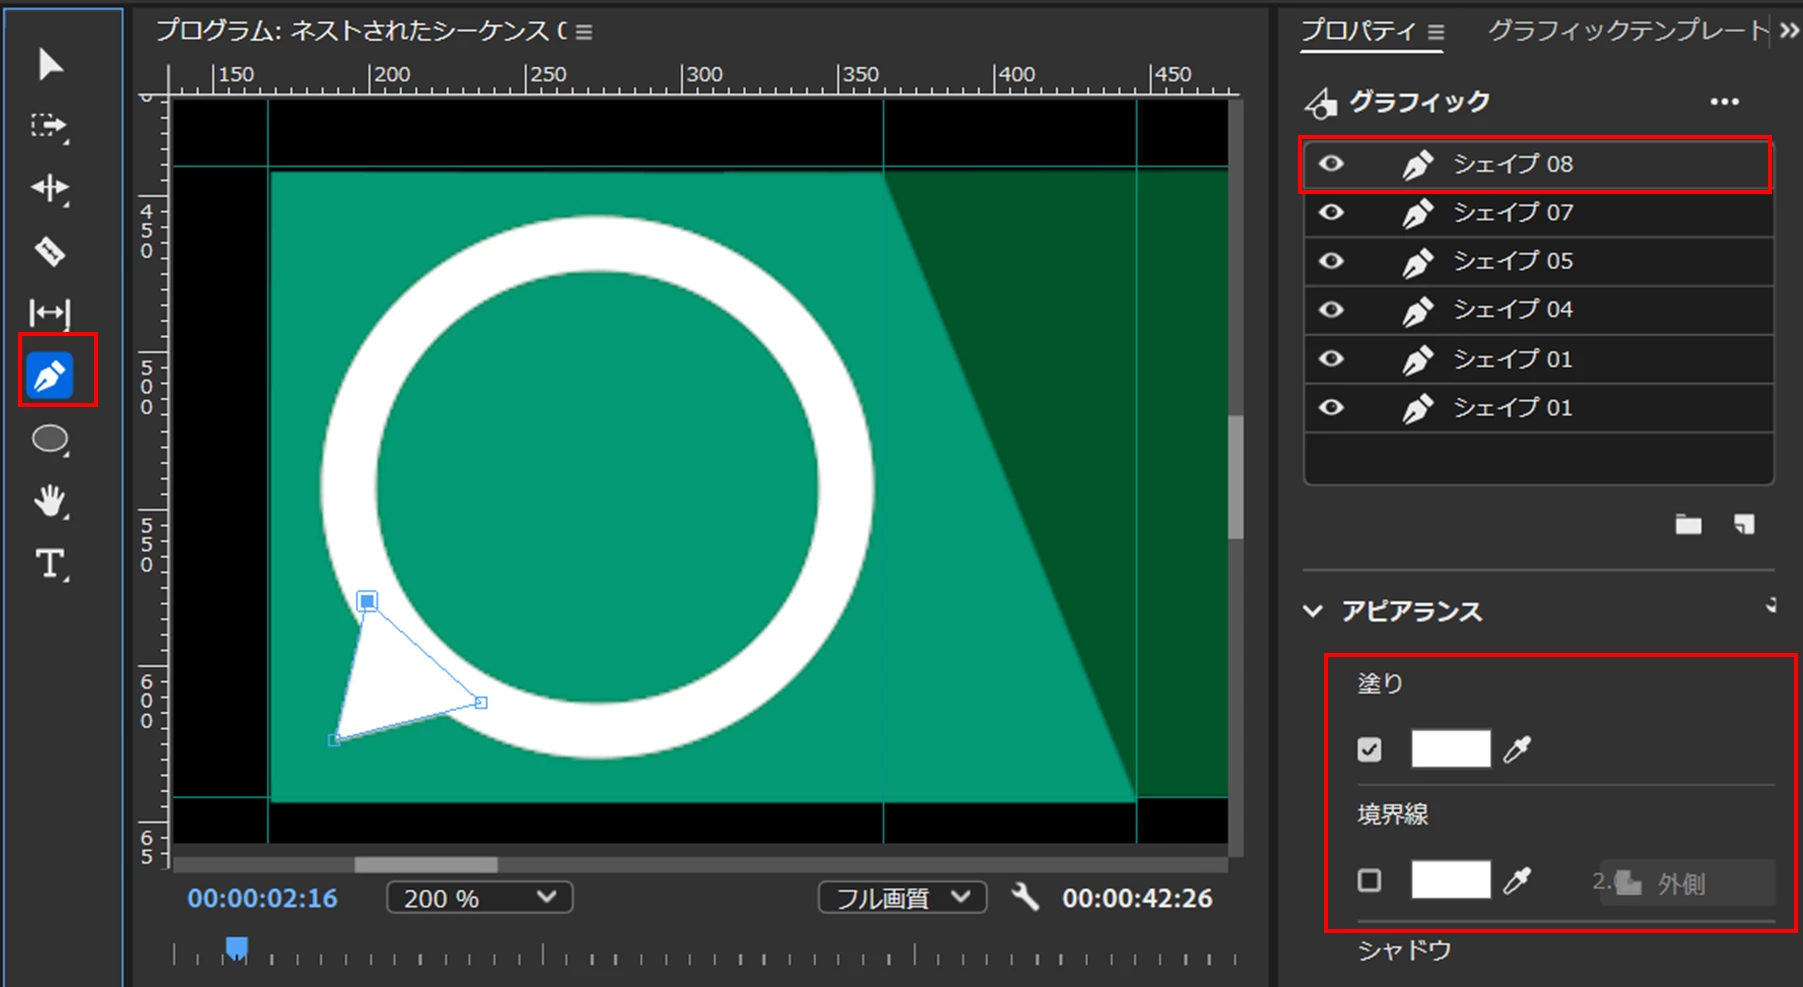Collapse the アピアランス section

[1313, 611]
